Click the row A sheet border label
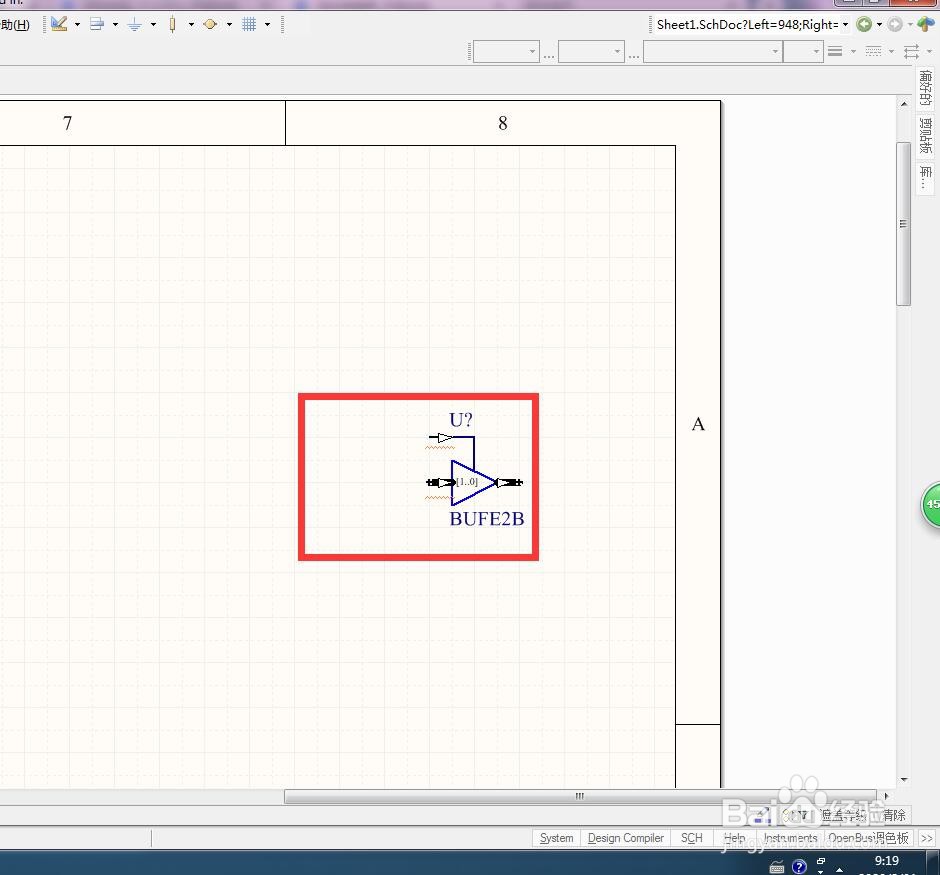 (698, 424)
